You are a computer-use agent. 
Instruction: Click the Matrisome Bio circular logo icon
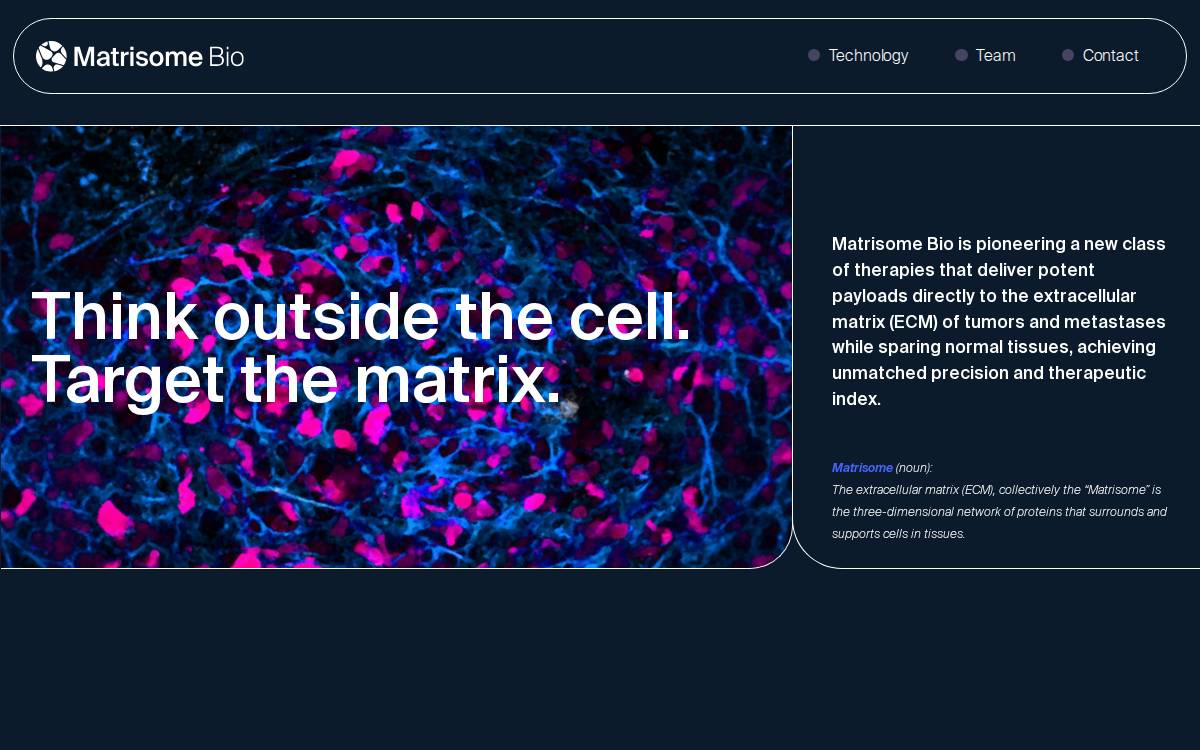click(51, 56)
